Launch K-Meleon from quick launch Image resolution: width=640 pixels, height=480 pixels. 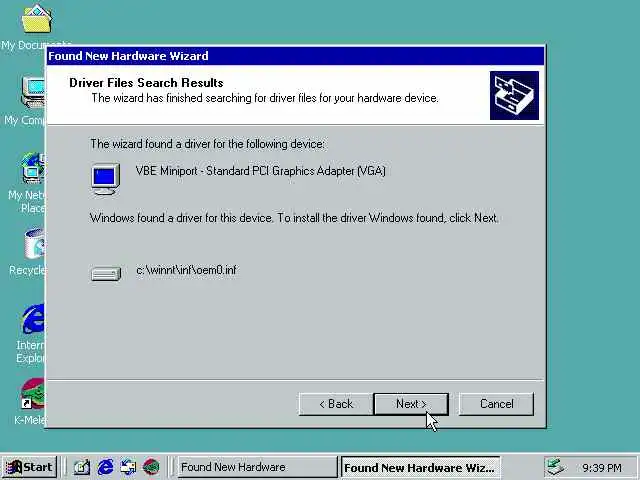tap(151, 467)
